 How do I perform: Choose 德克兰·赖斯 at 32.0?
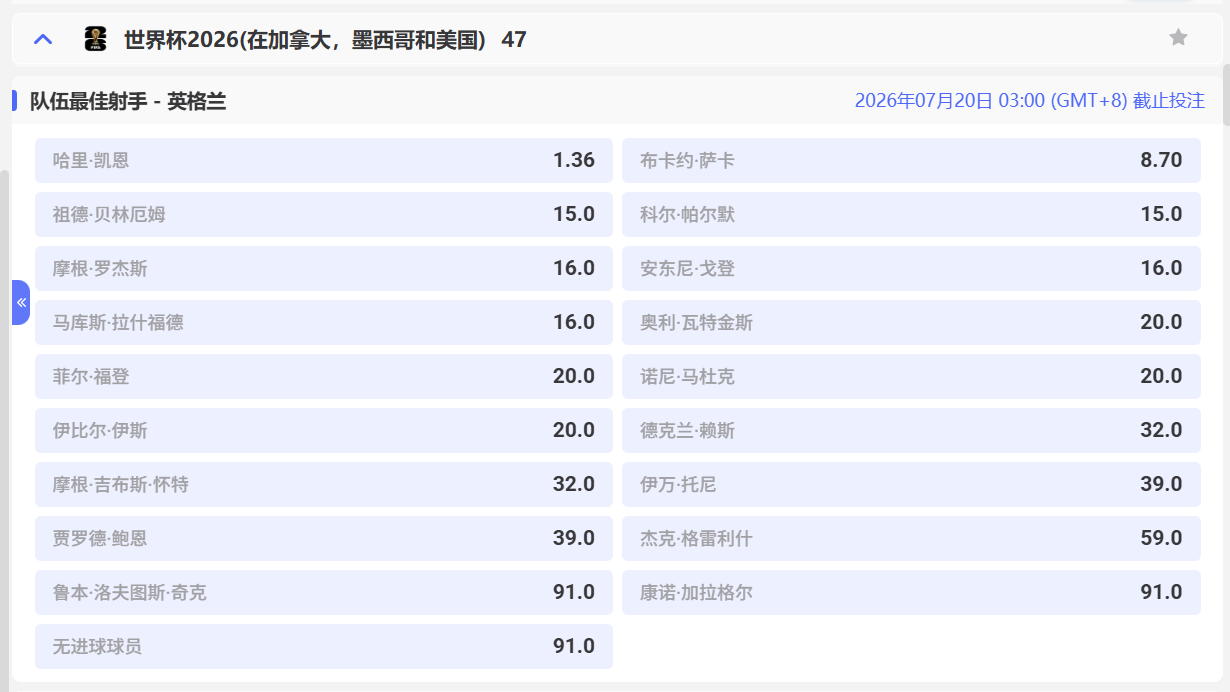(911, 430)
